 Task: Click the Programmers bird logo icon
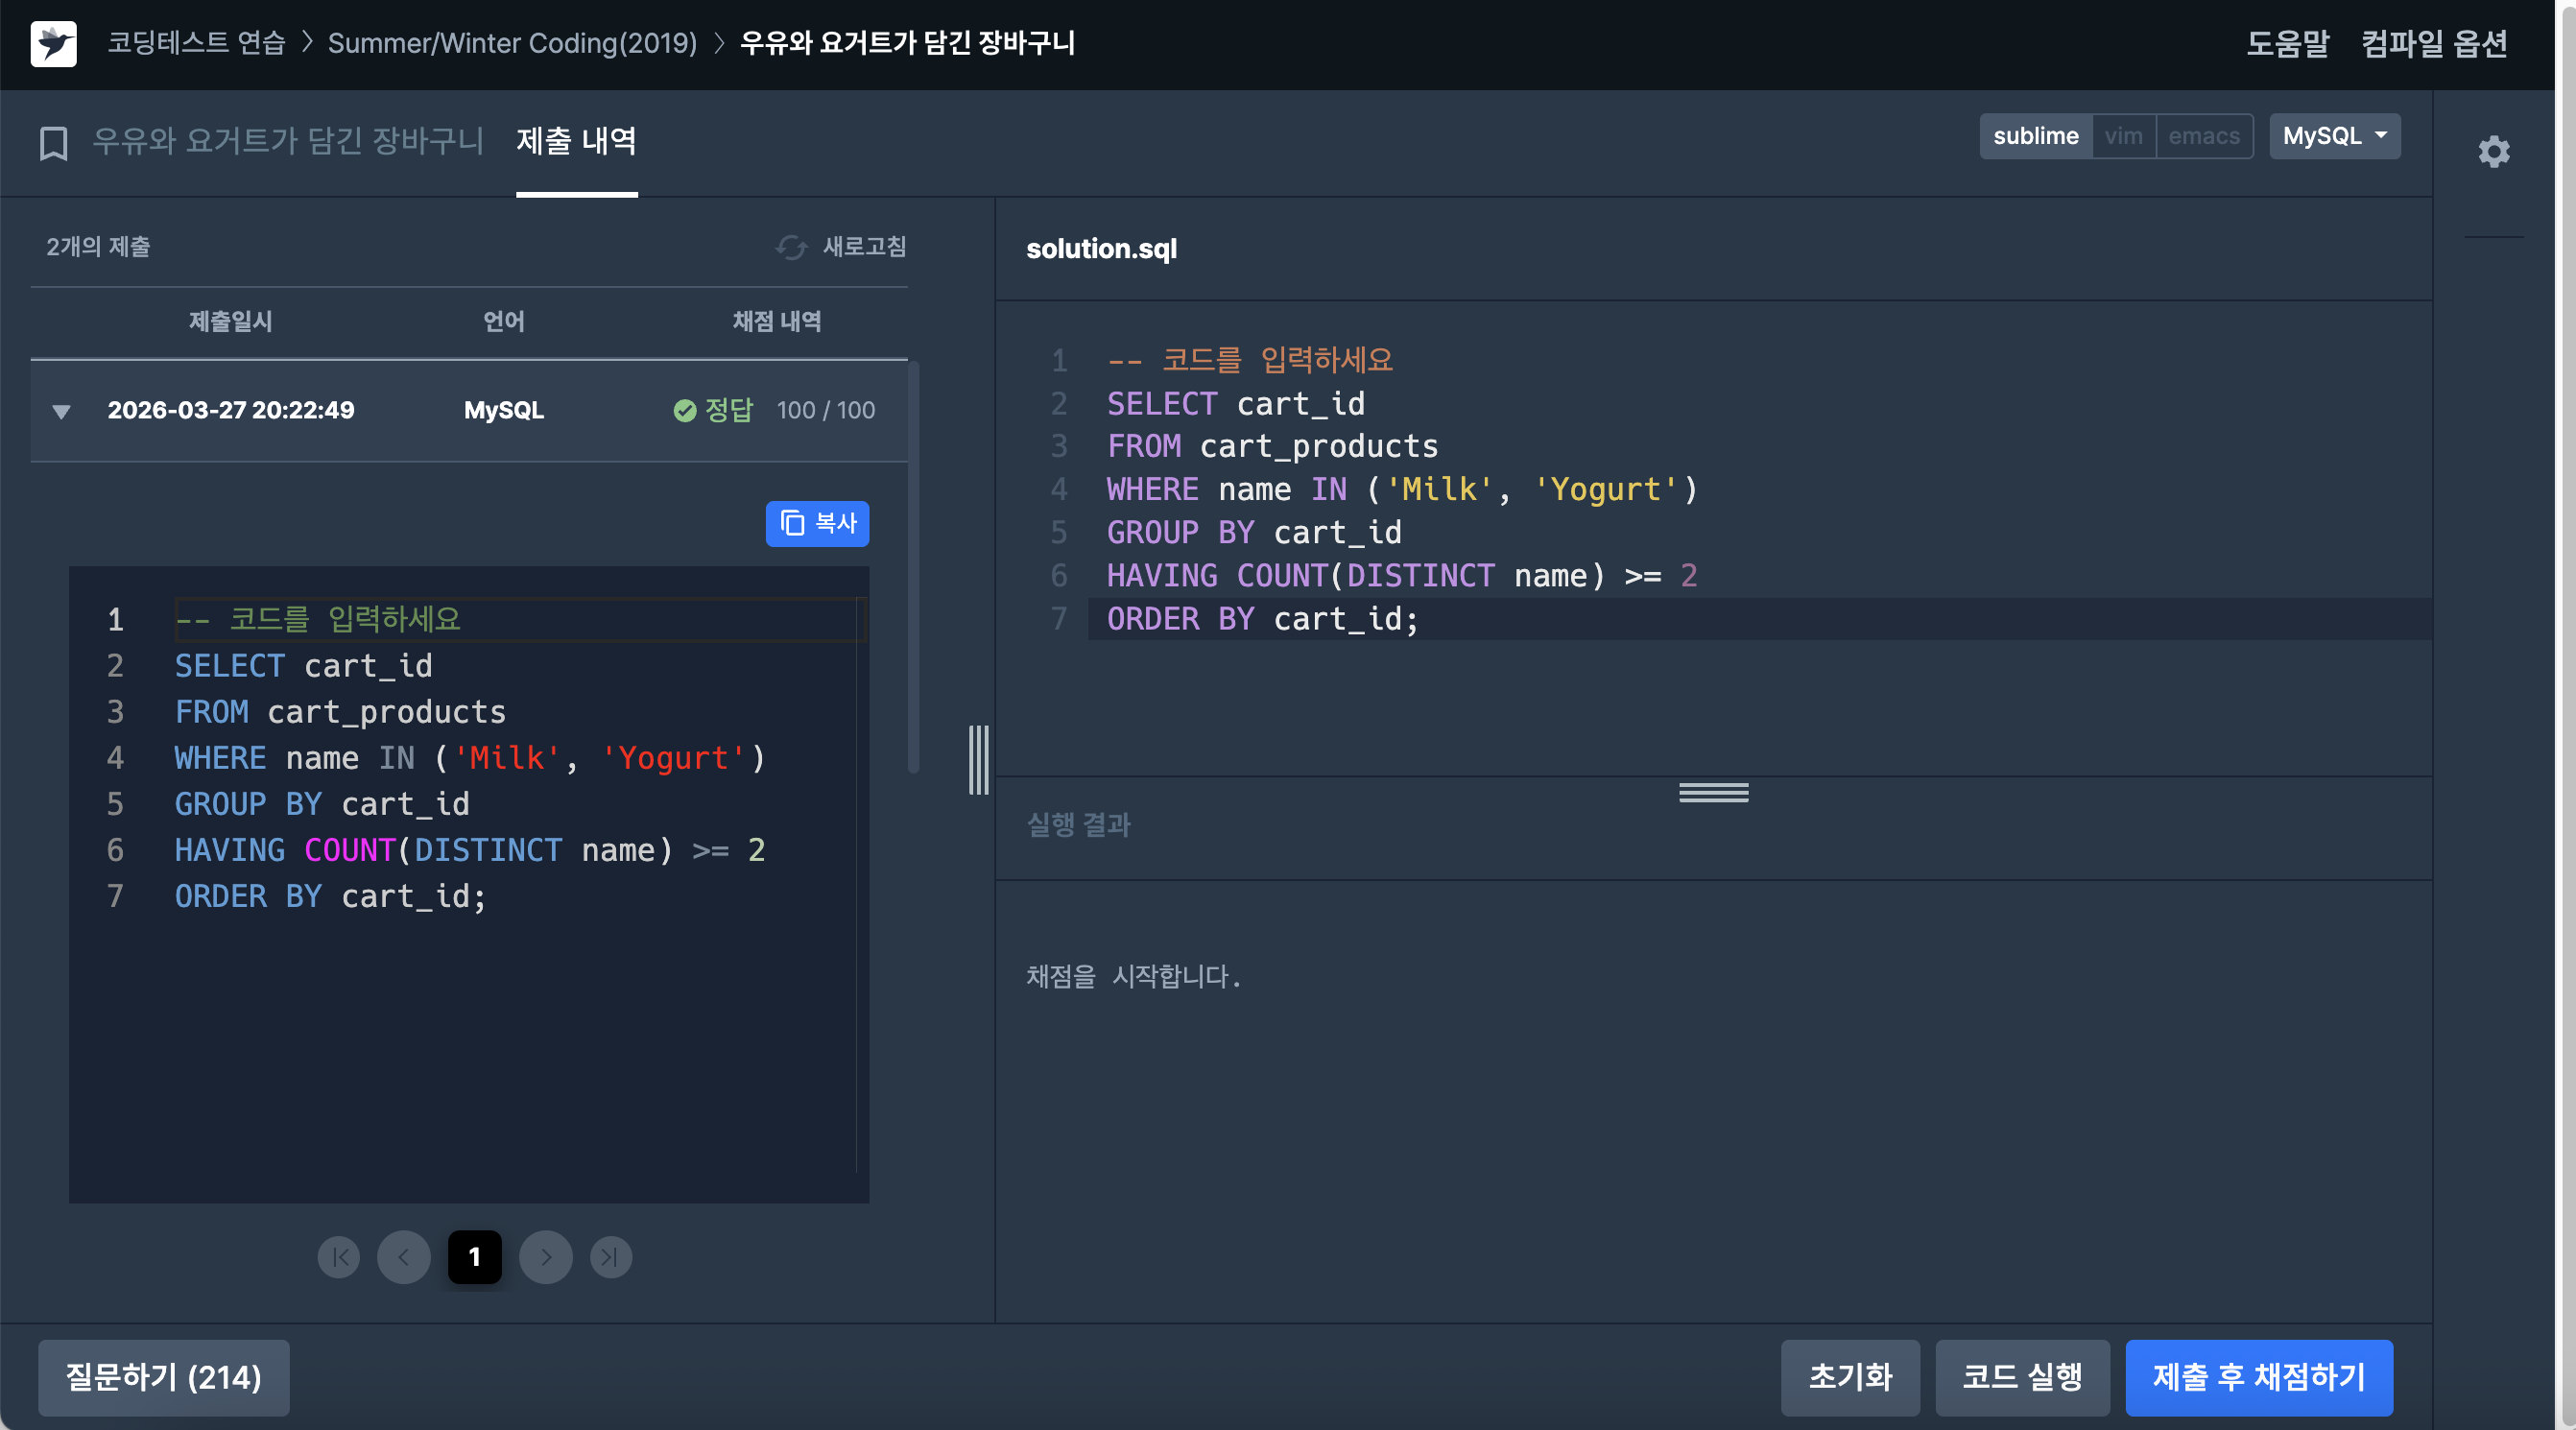53,43
